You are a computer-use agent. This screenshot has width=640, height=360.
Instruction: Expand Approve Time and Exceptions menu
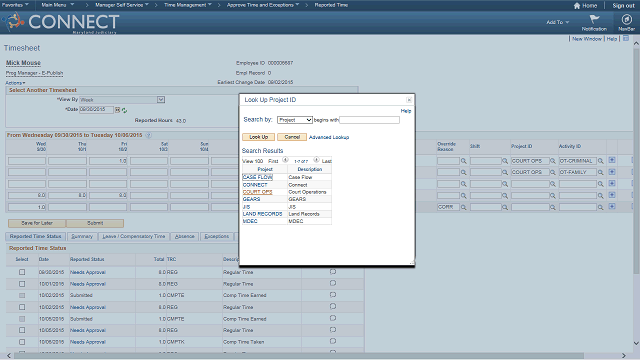(x=263, y=5)
